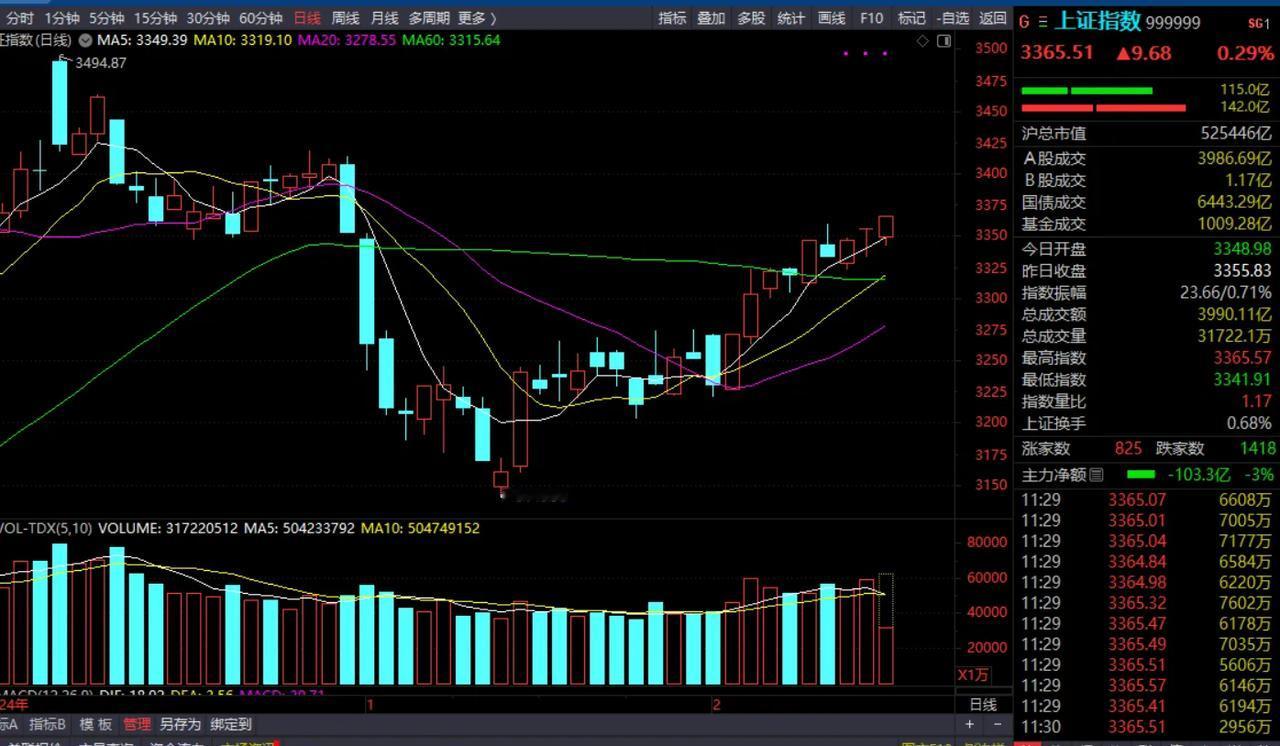Click the diamond icon above the price axis
The height and width of the screenshot is (746, 1280).
[x=924, y=41]
